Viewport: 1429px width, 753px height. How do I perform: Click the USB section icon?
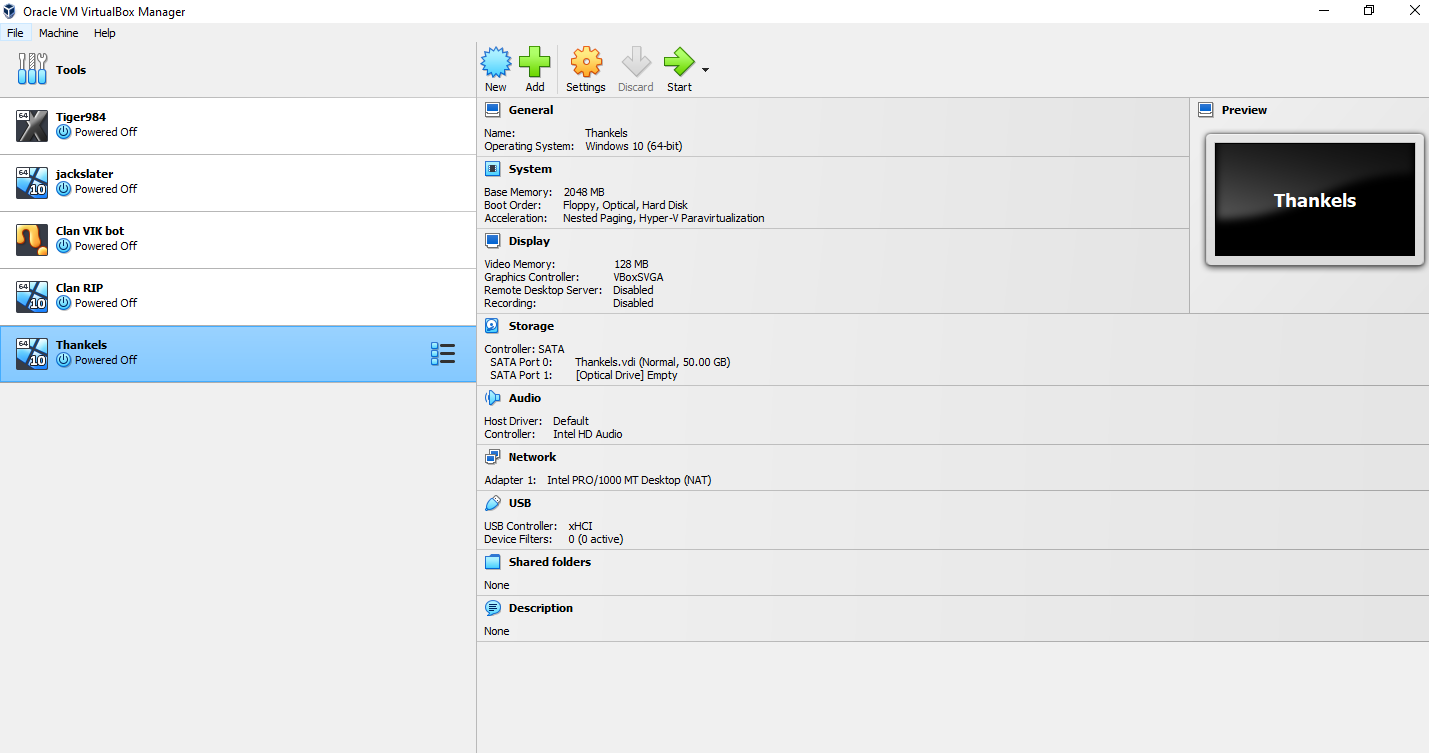point(492,503)
